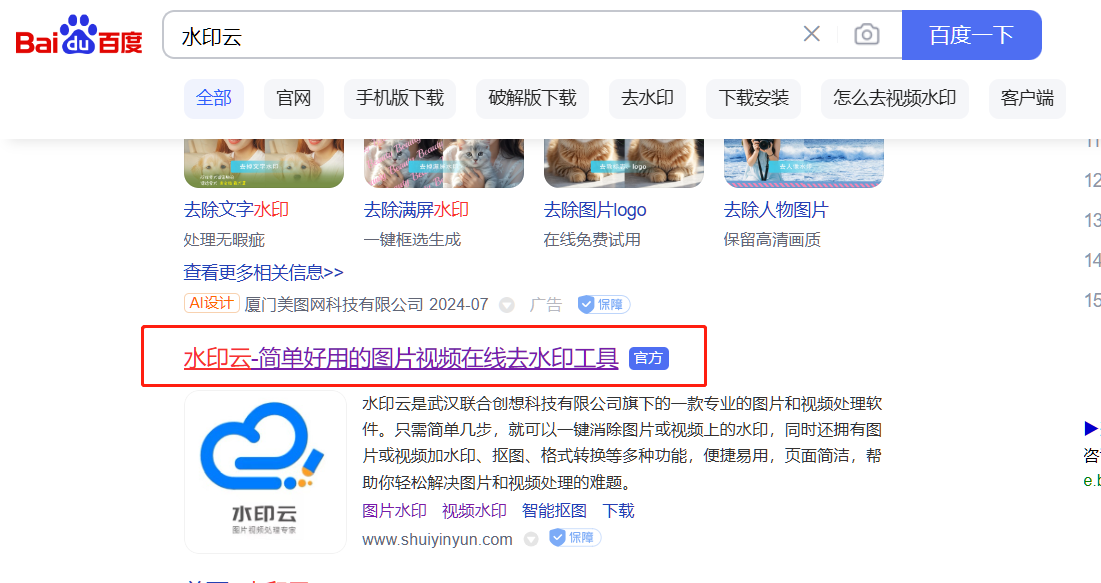Viewport: 1101px width, 583px height.
Task: Click the www.shuiyinyun.com URL
Action: pyautogui.click(x=437, y=539)
